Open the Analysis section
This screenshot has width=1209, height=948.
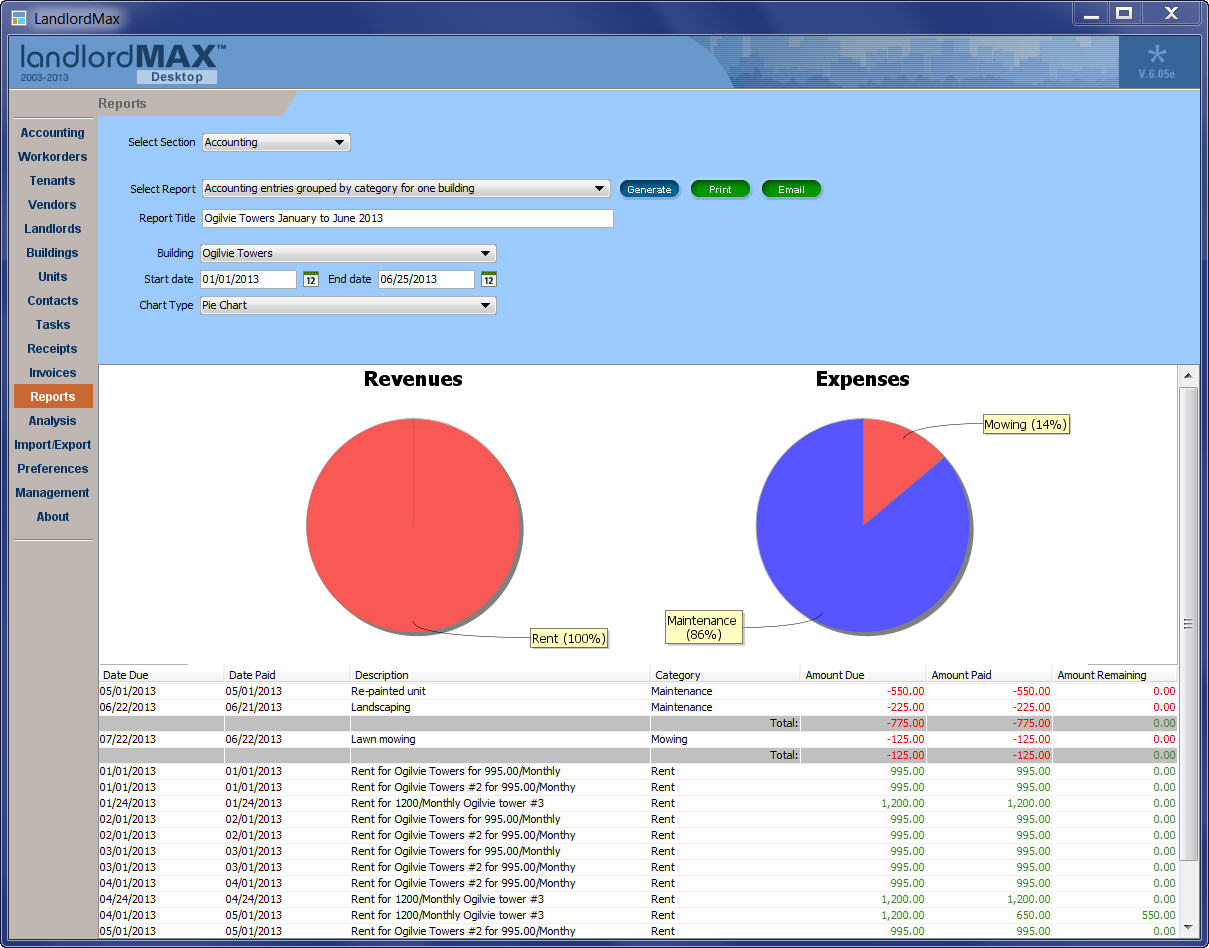pos(53,421)
